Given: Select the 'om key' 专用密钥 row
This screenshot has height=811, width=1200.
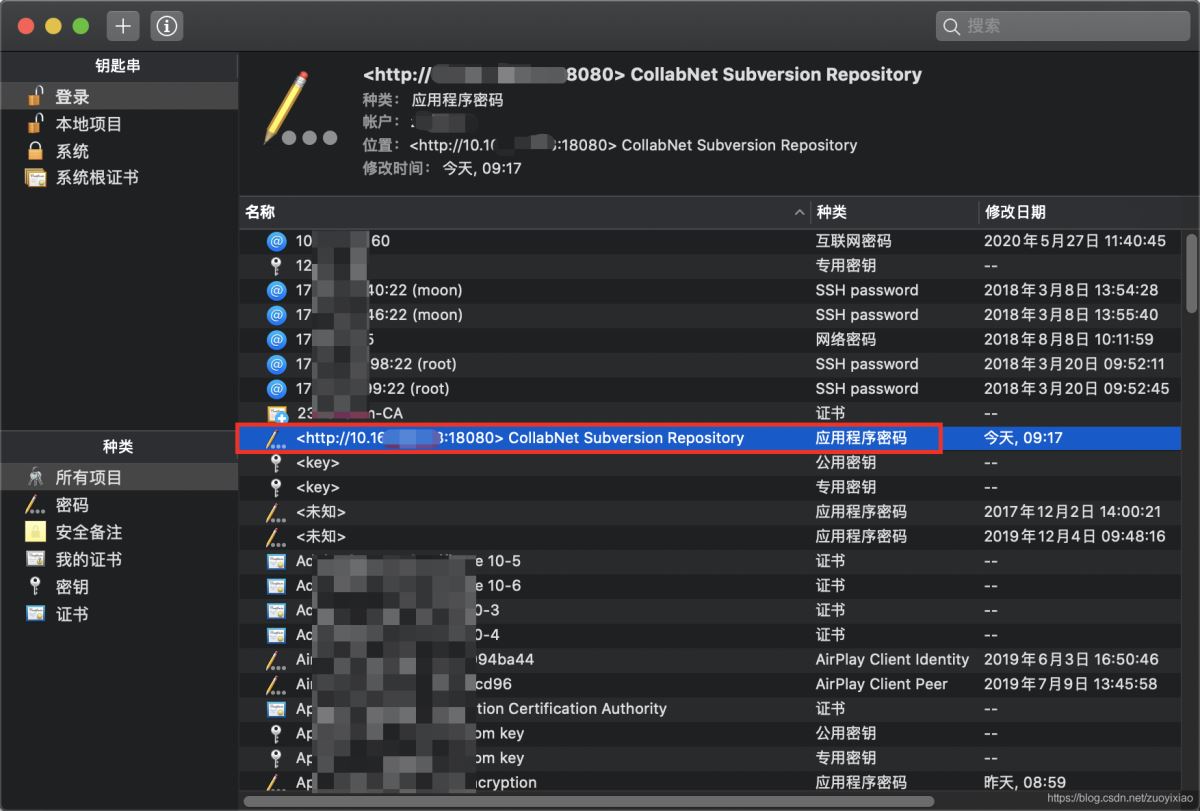Looking at the screenshot, I should pos(711,758).
